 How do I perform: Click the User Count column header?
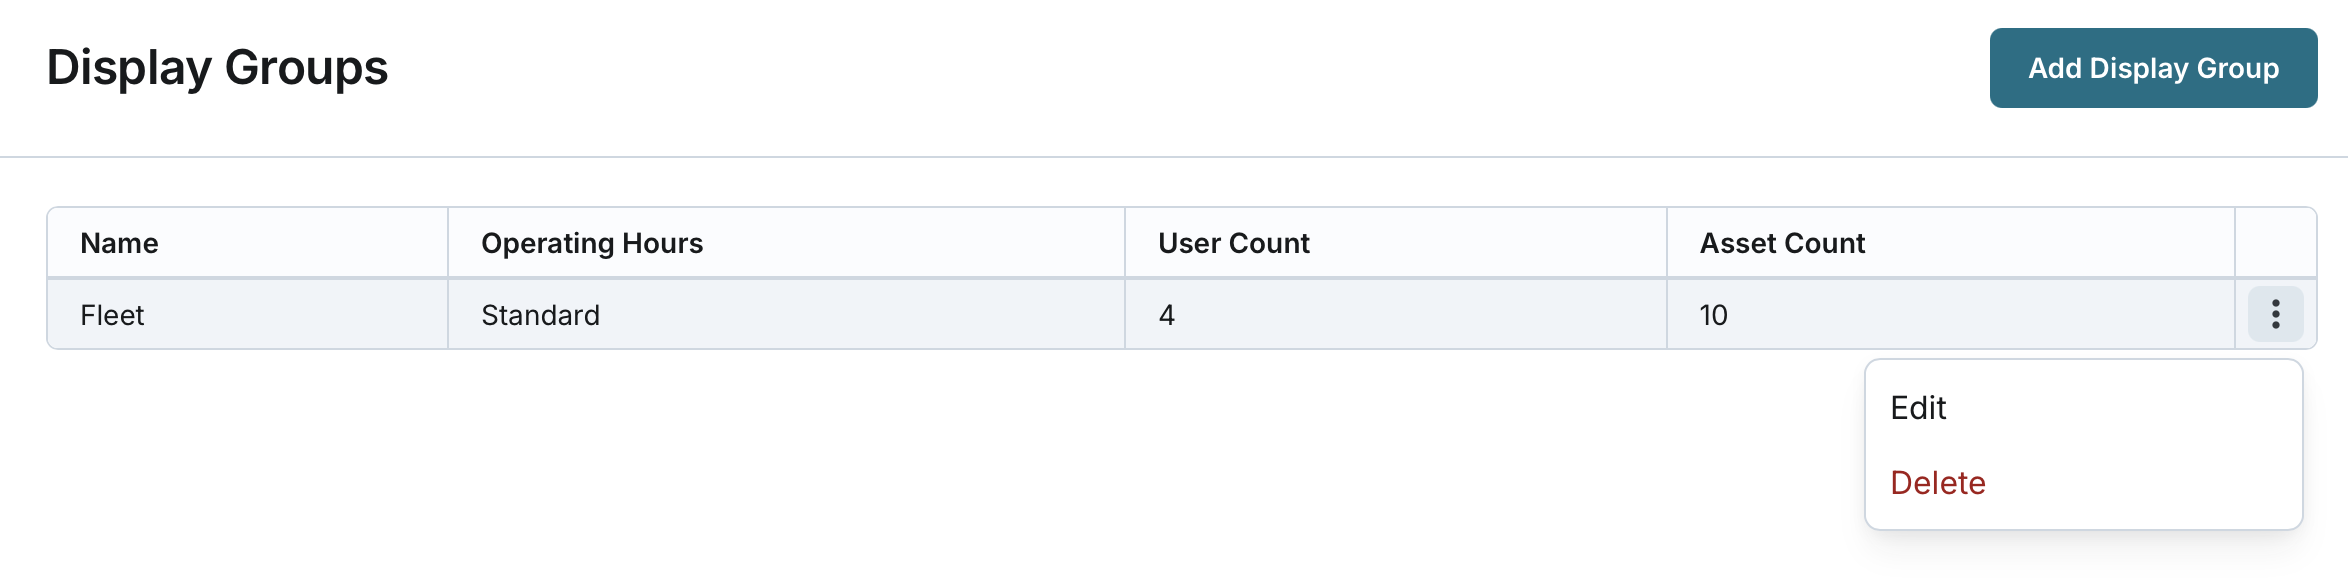(x=1233, y=243)
